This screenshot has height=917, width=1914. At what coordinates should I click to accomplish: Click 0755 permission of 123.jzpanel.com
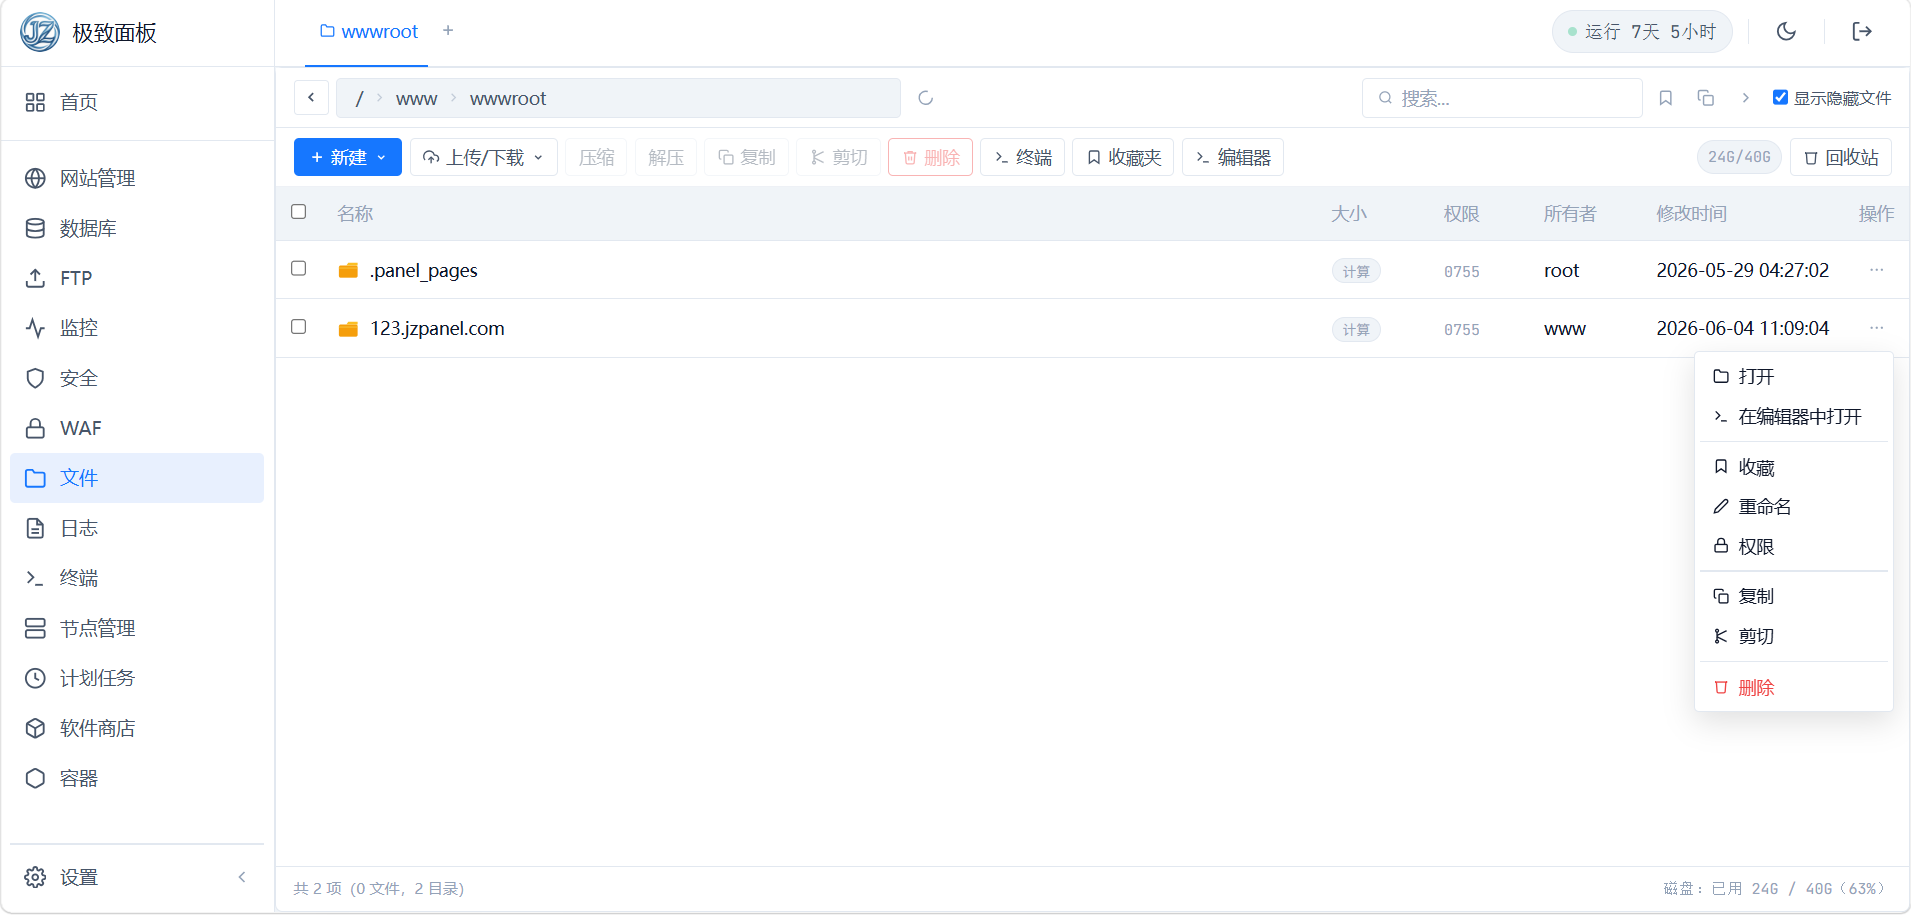point(1462,329)
